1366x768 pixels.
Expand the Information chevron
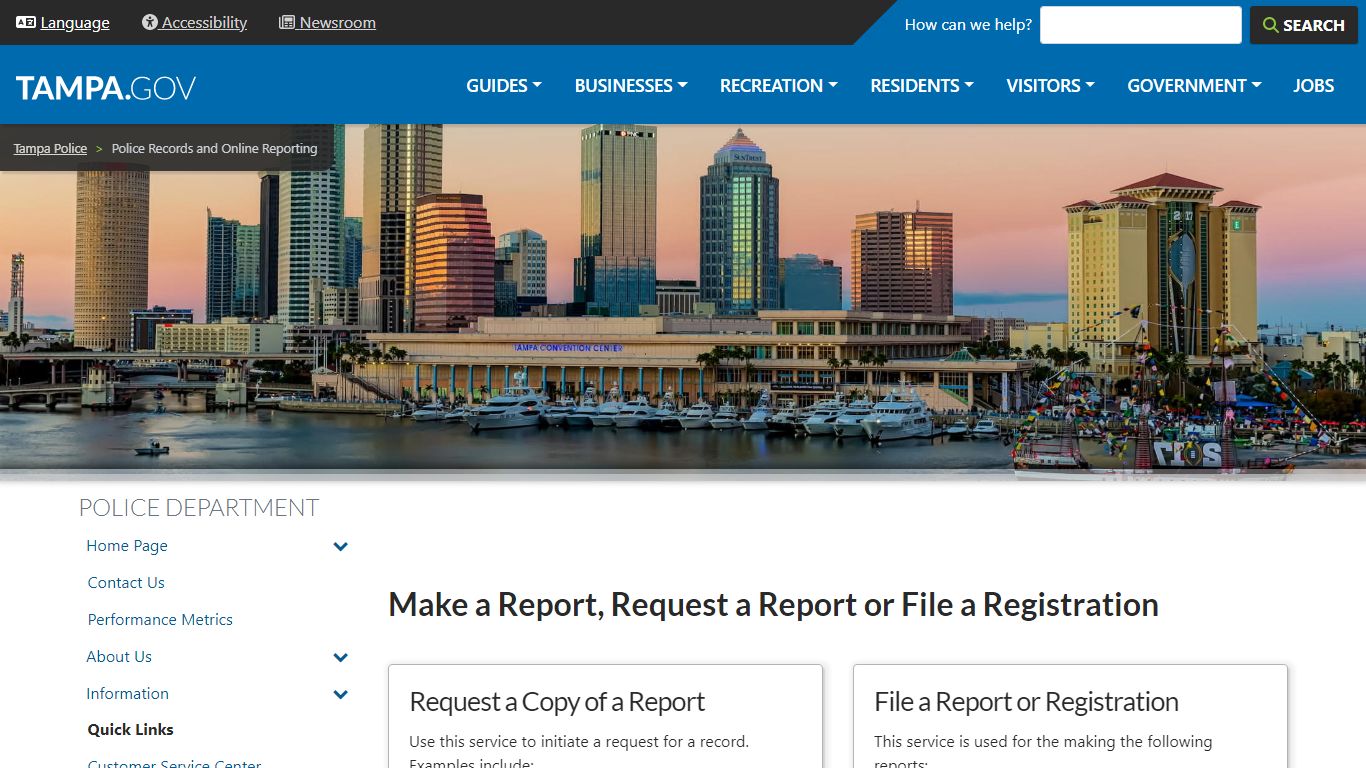tap(341, 695)
